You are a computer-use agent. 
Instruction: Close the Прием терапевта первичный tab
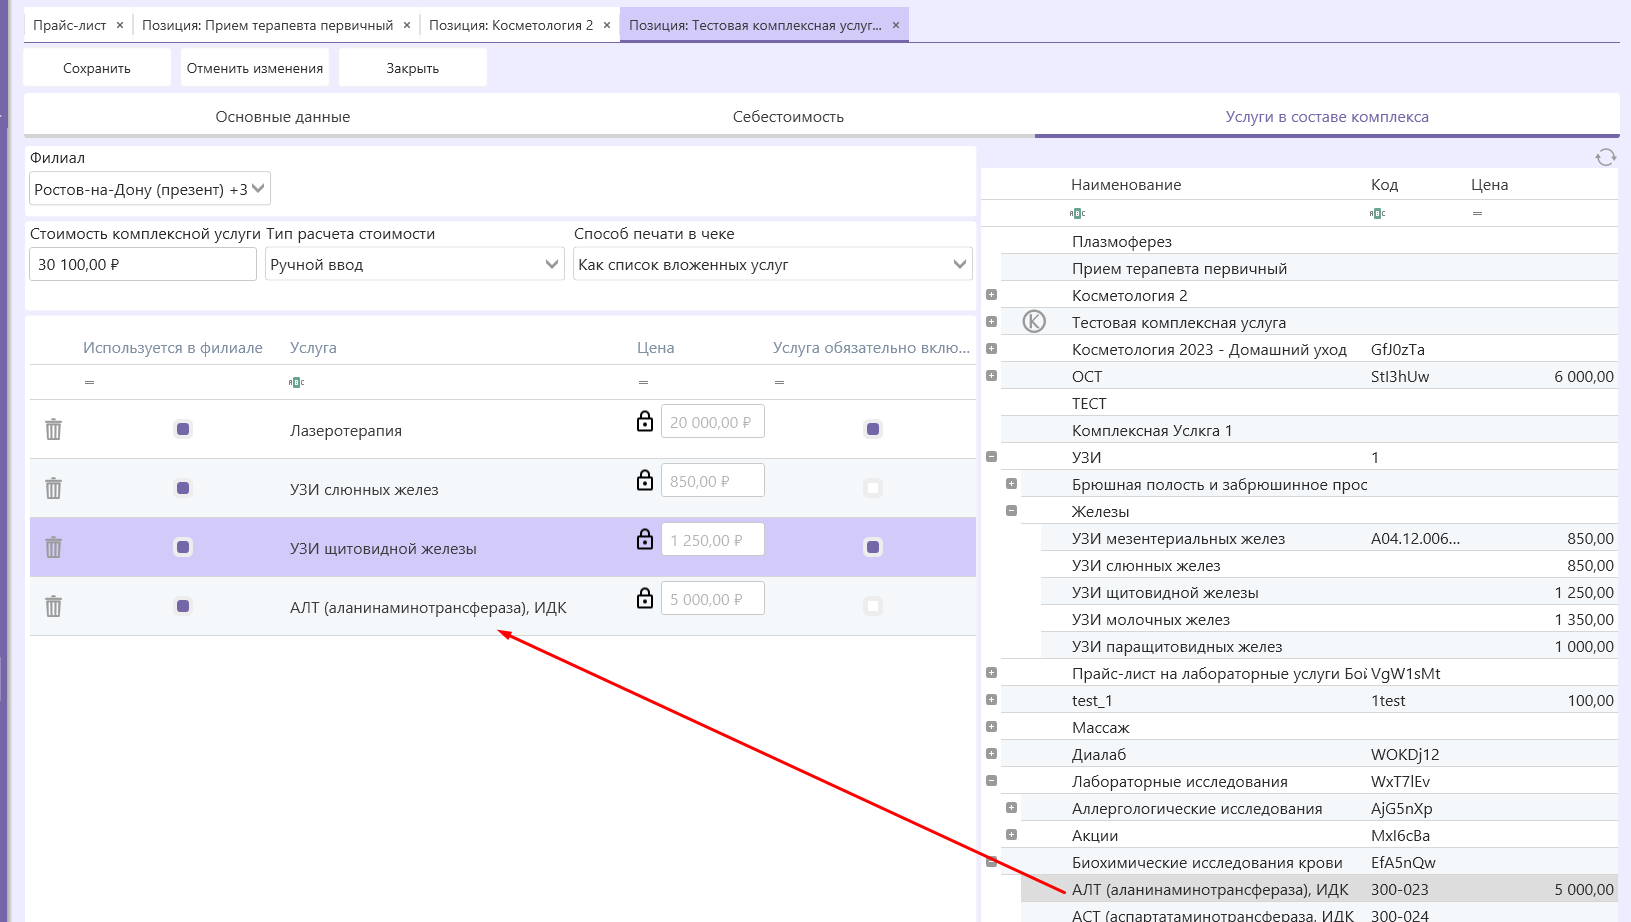tap(407, 25)
